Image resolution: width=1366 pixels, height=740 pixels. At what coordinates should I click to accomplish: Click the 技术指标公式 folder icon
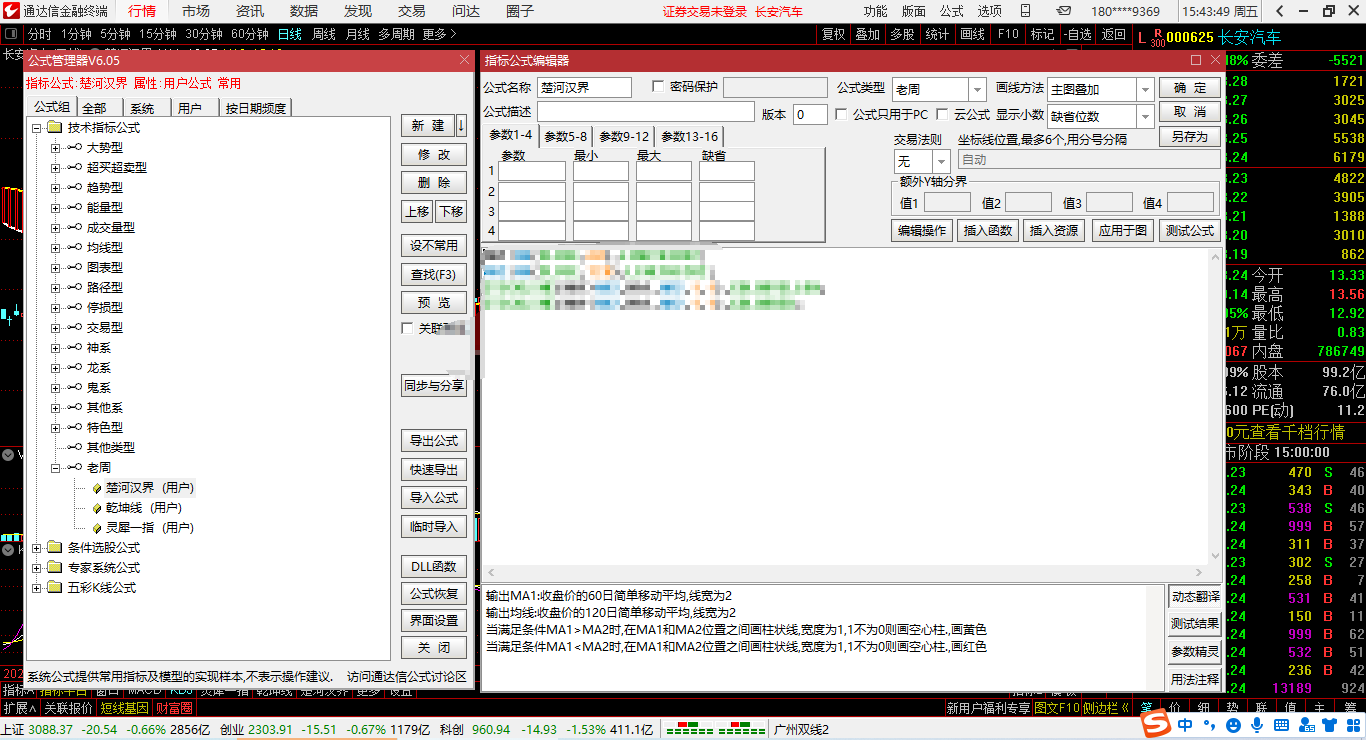pos(54,128)
